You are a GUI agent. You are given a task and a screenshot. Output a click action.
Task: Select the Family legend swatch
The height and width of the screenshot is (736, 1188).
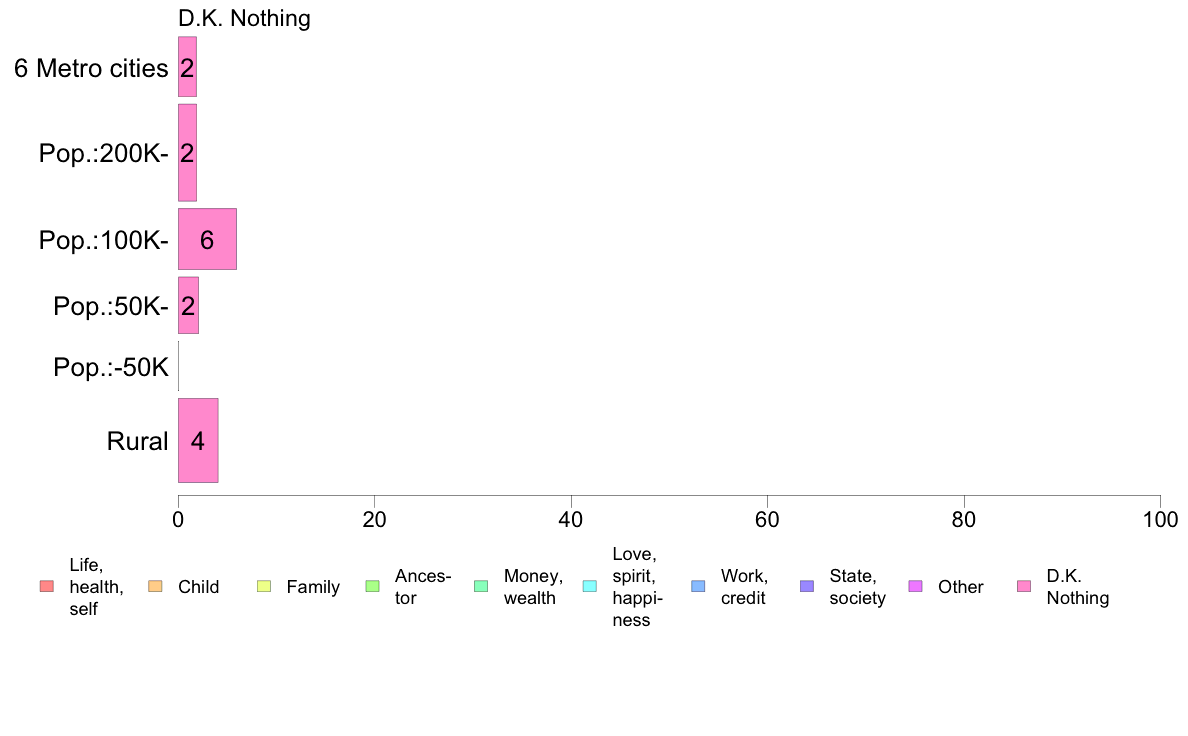[264, 587]
